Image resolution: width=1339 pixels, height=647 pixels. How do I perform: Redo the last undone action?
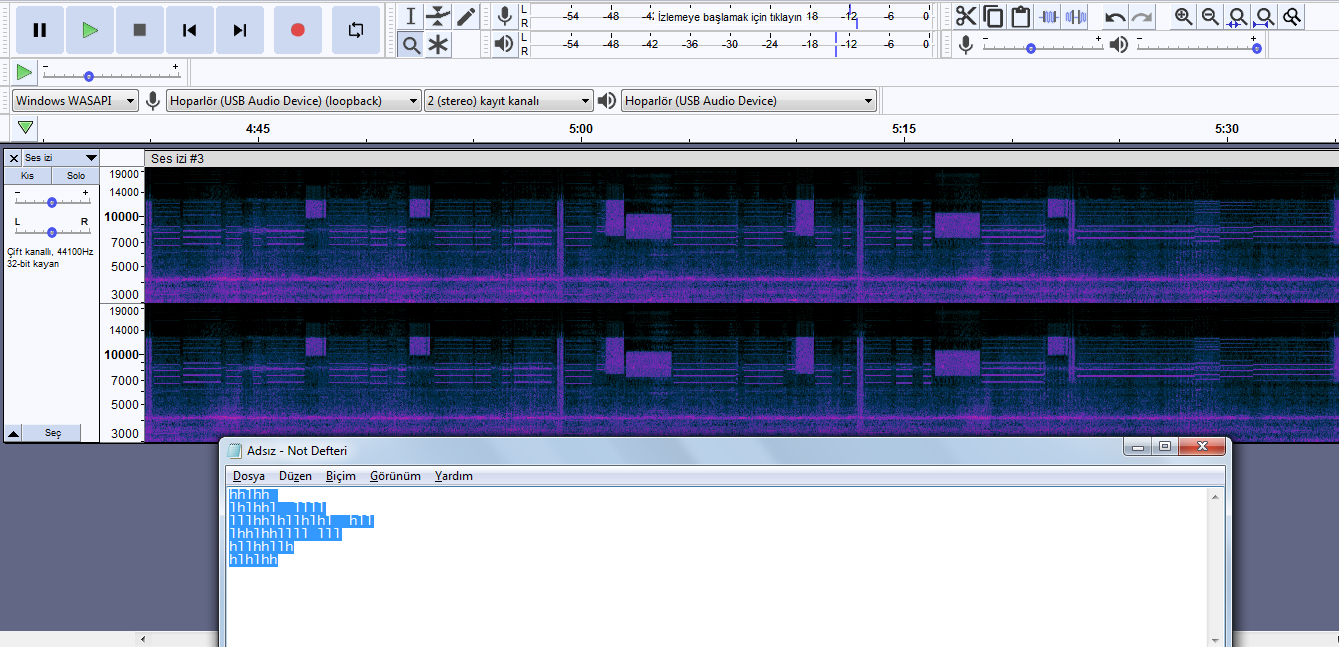[x=1142, y=16]
